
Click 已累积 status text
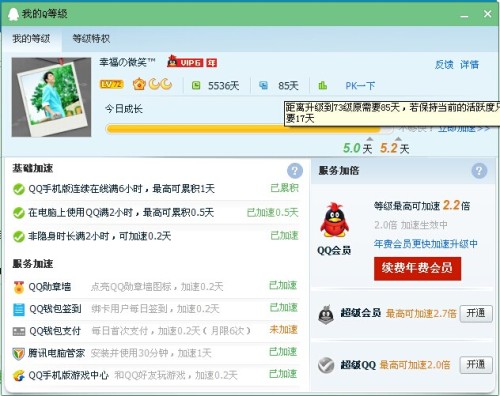[x=284, y=188]
